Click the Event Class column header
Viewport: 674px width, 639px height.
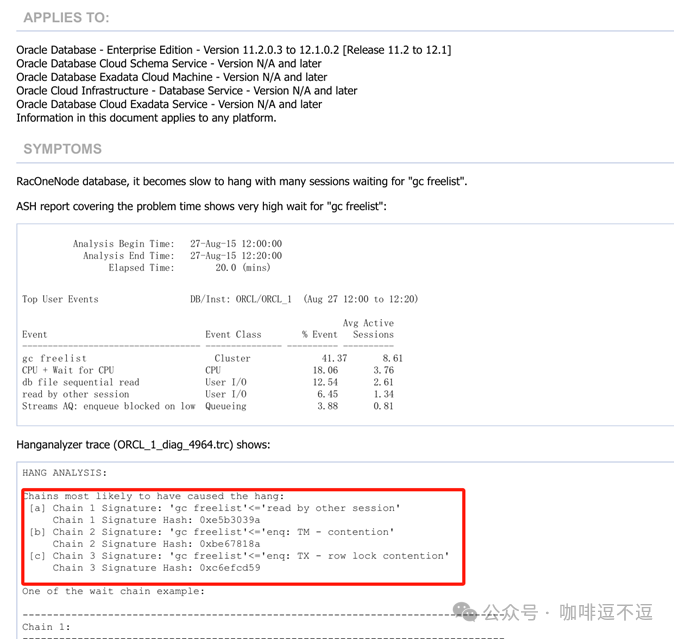tap(233, 335)
